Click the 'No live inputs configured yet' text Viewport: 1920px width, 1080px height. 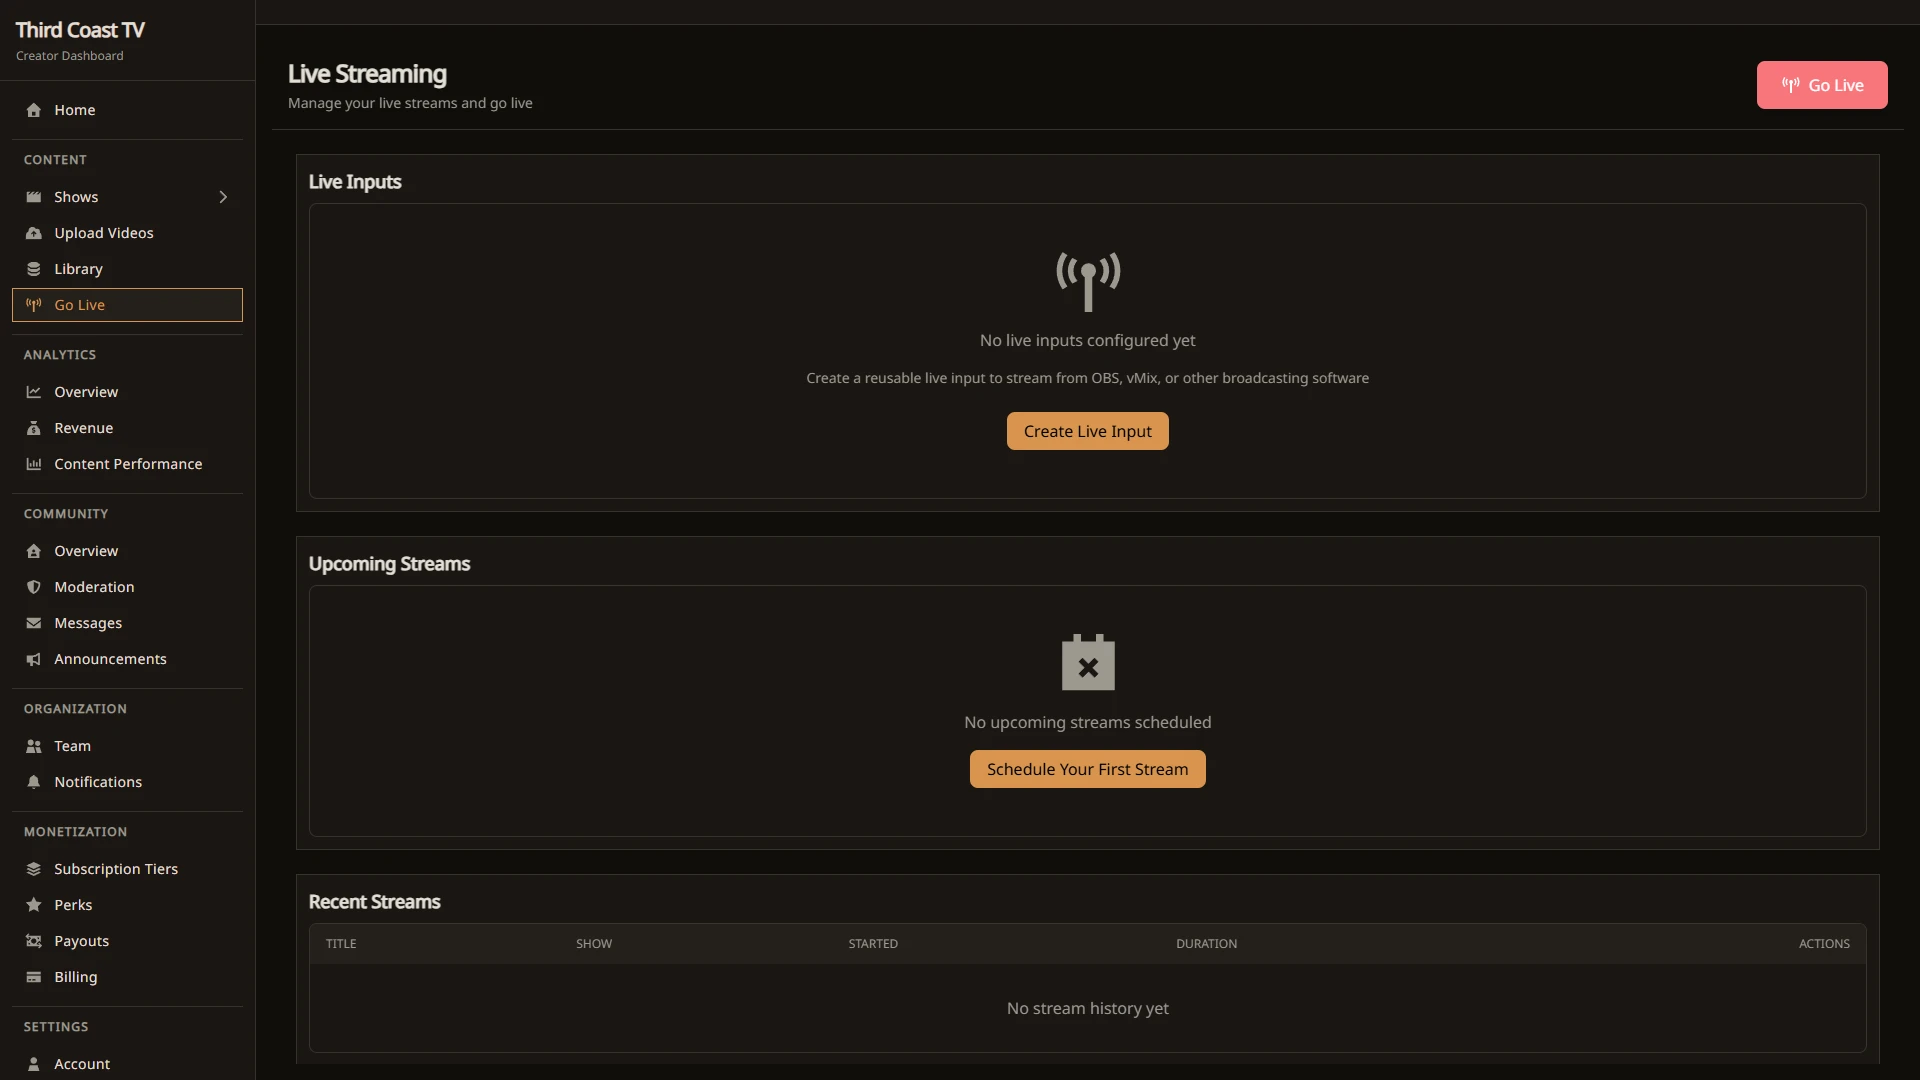[x=1087, y=340]
